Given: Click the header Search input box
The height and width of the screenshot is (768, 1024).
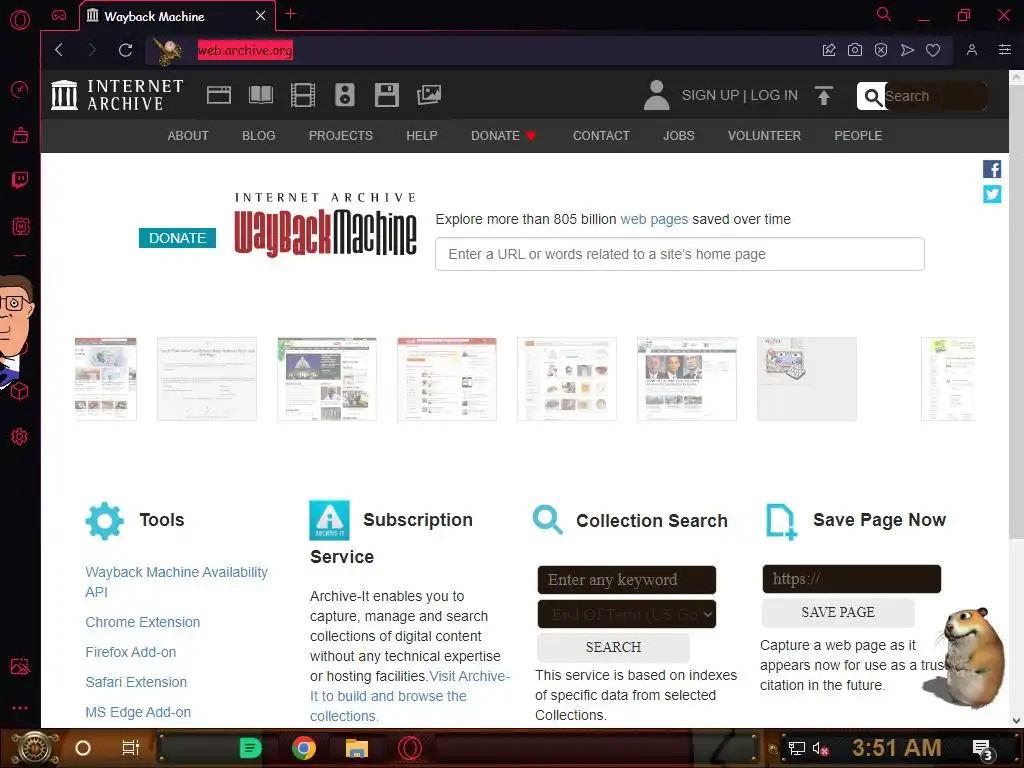Looking at the screenshot, I should tap(935, 96).
